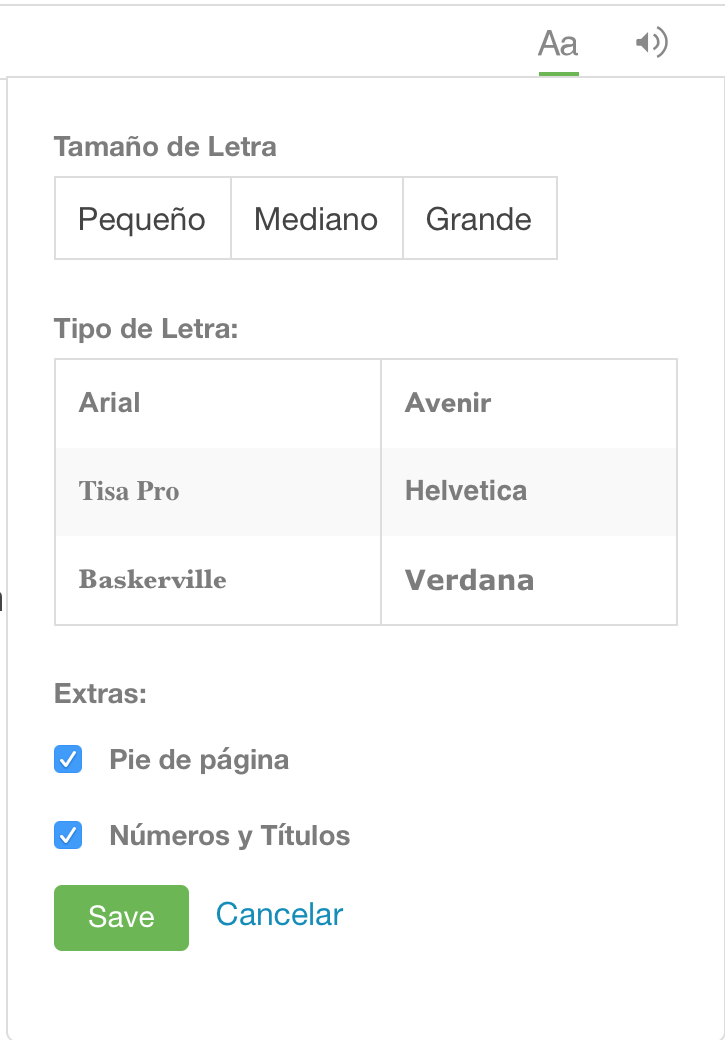Click the Cancelar link

pos(279,915)
